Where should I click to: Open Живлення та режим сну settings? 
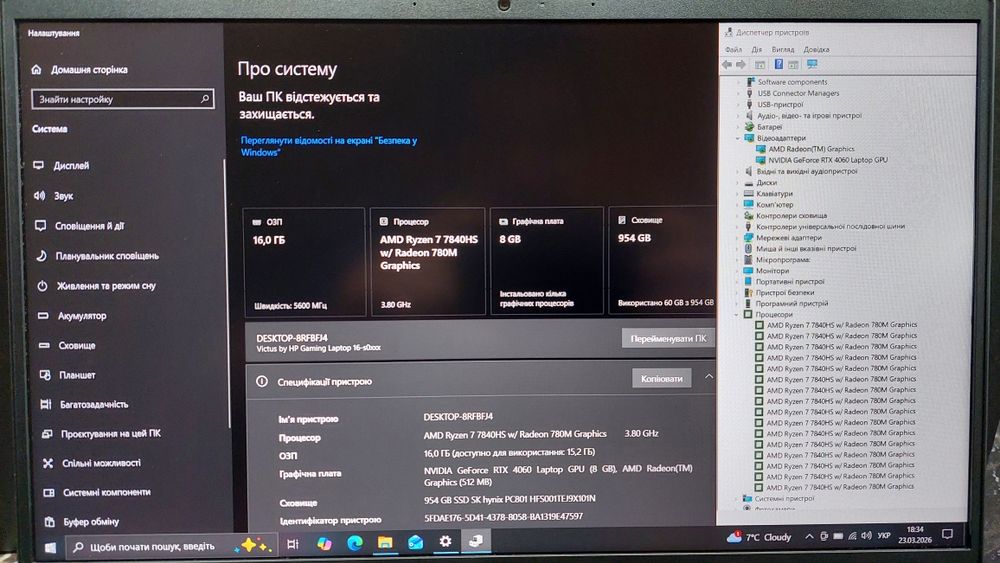[95, 286]
